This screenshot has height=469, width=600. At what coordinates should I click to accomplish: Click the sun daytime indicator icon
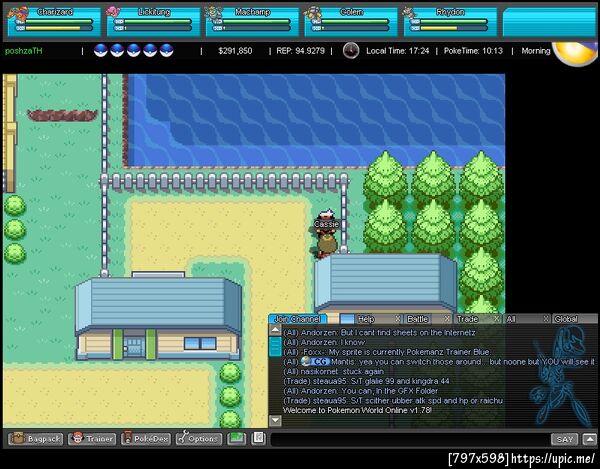point(575,54)
